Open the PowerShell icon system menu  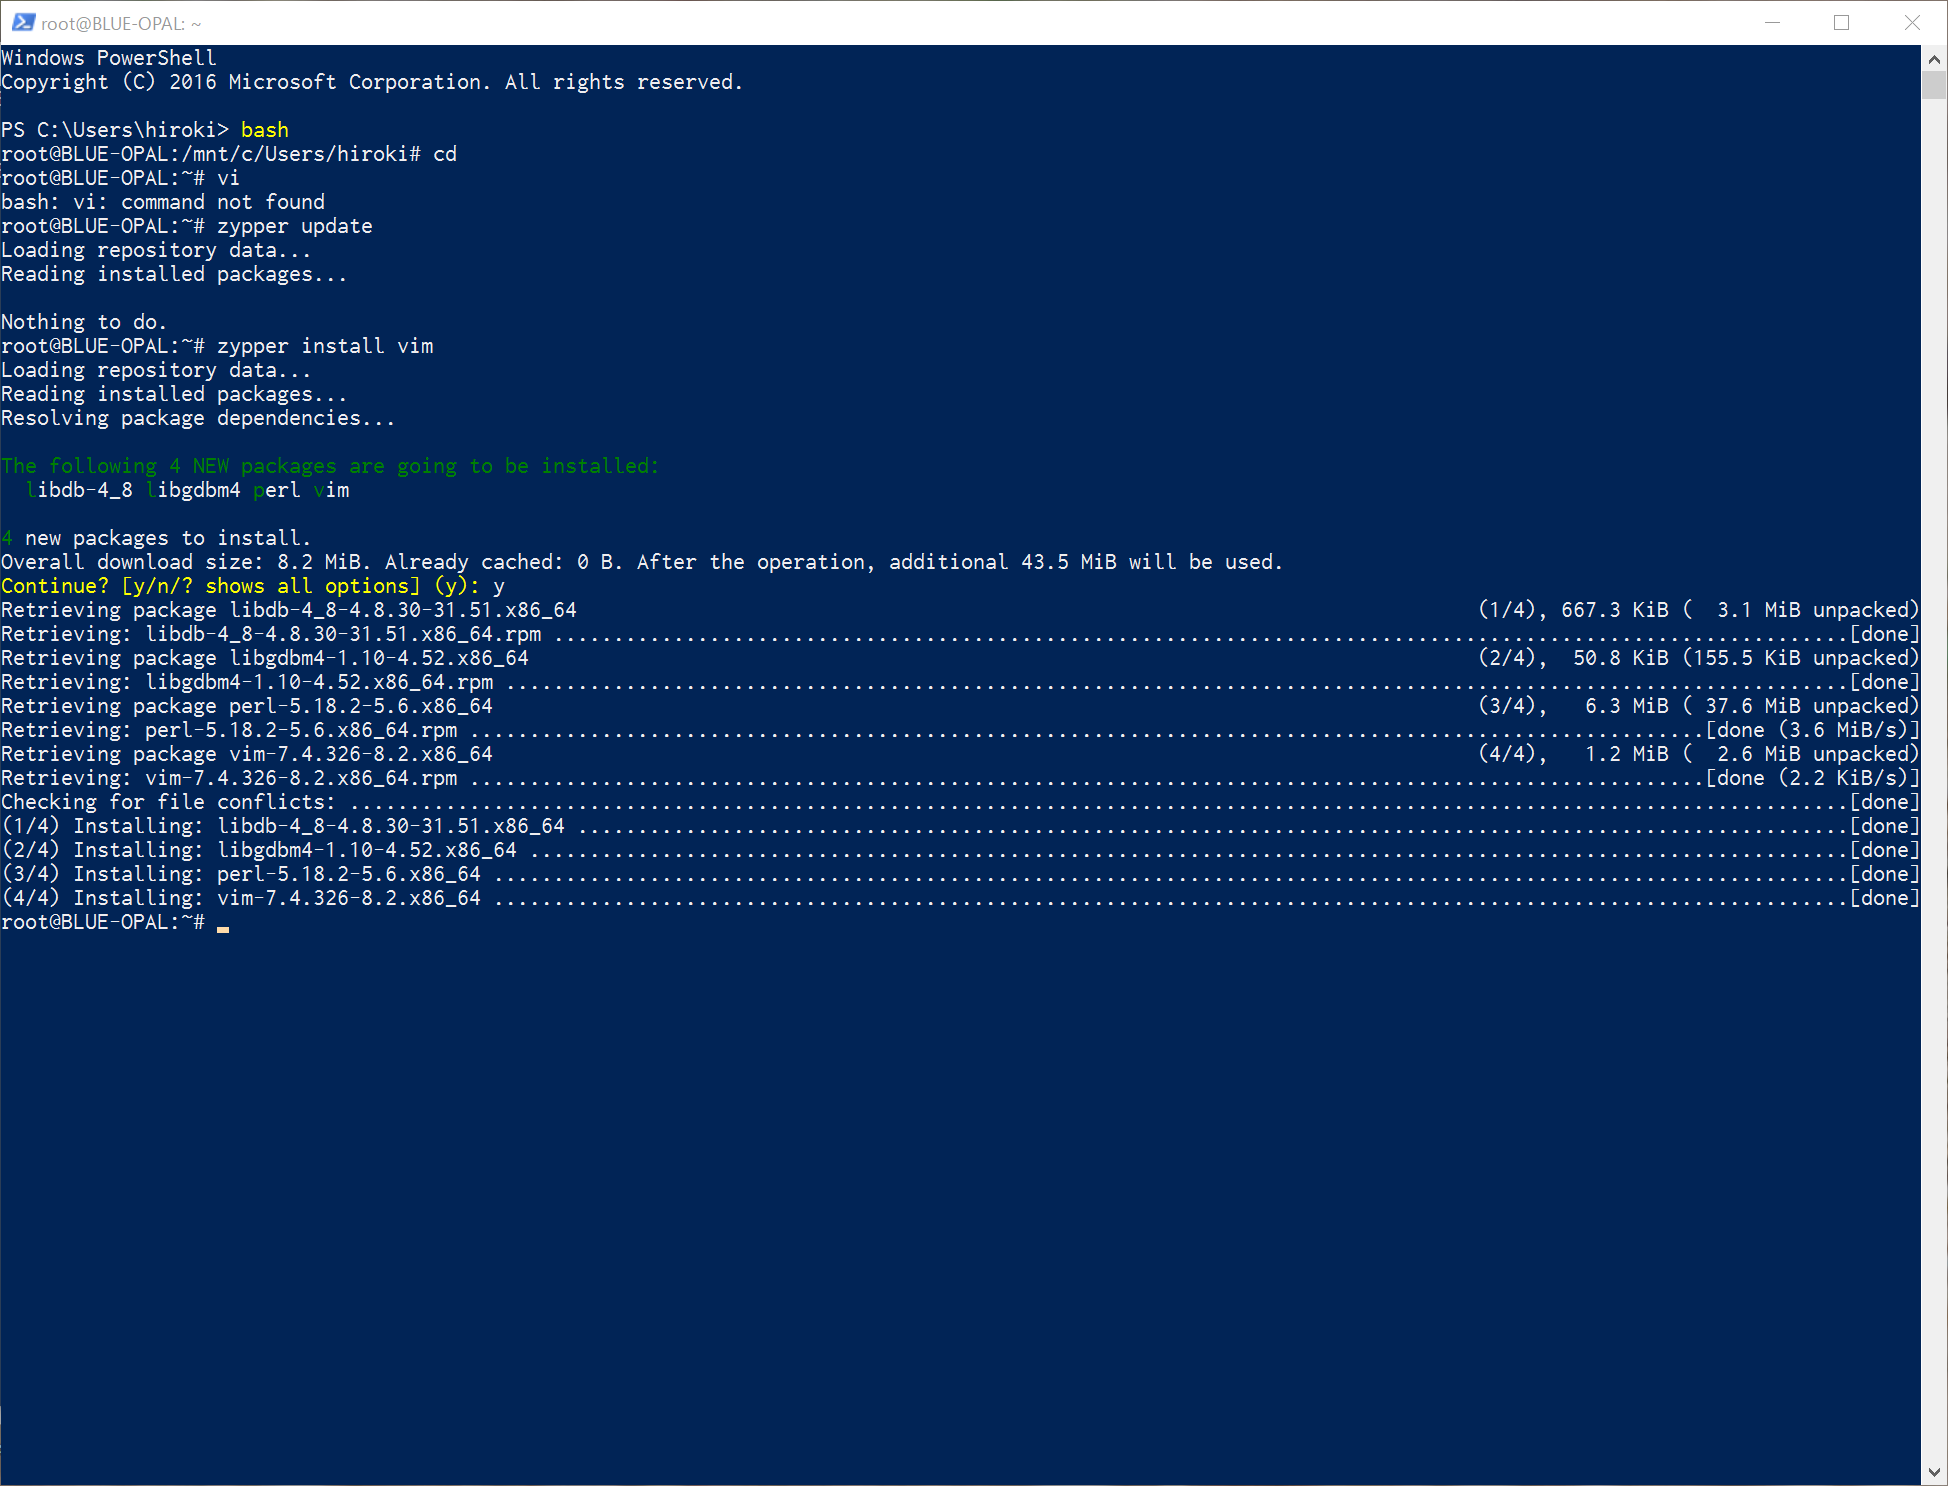point(23,22)
